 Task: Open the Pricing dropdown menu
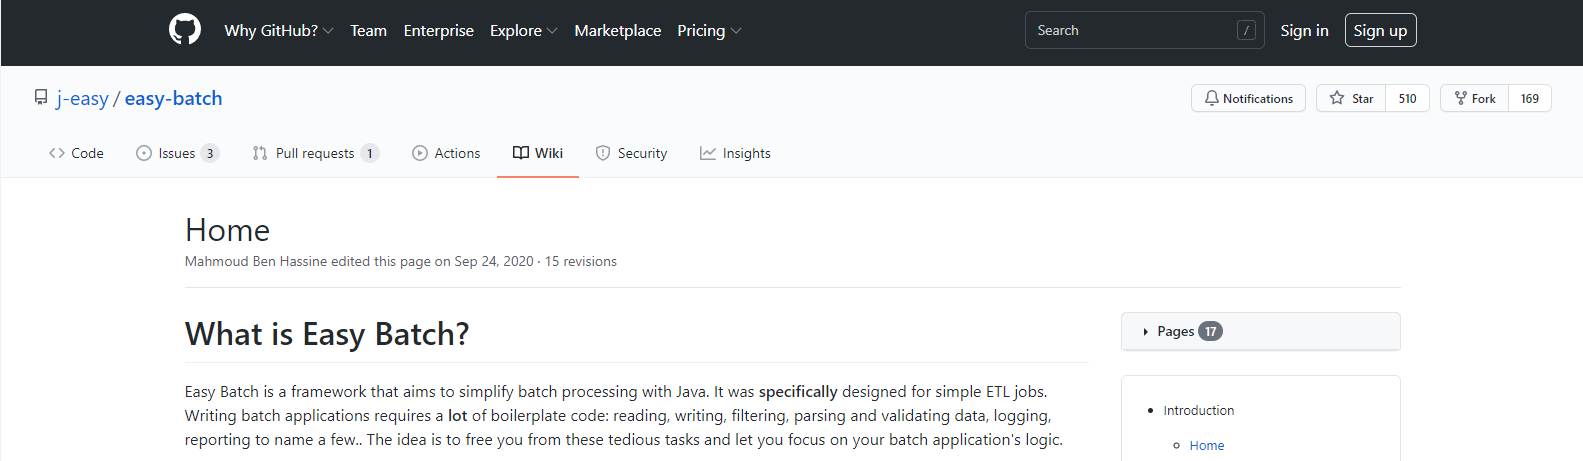click(709, 30)
